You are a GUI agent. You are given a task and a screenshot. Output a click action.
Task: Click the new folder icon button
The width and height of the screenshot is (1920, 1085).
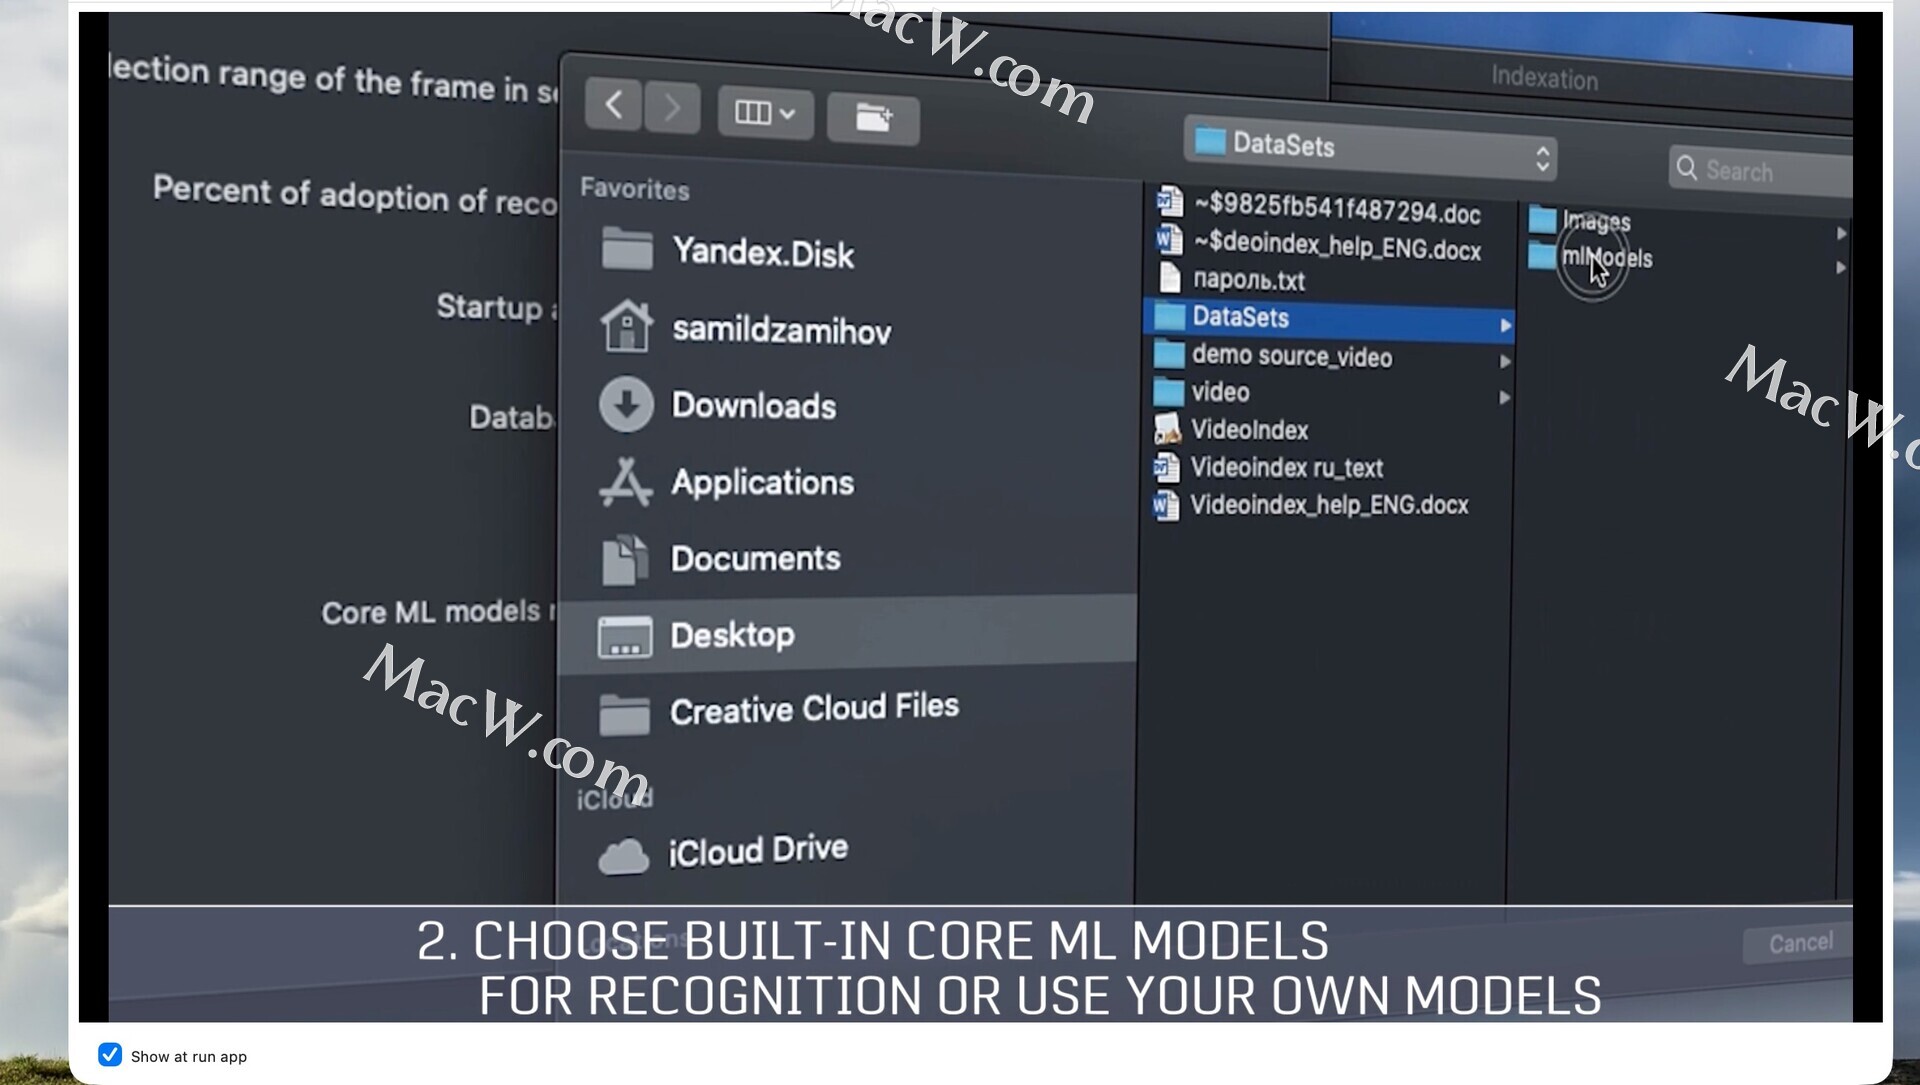873,118
